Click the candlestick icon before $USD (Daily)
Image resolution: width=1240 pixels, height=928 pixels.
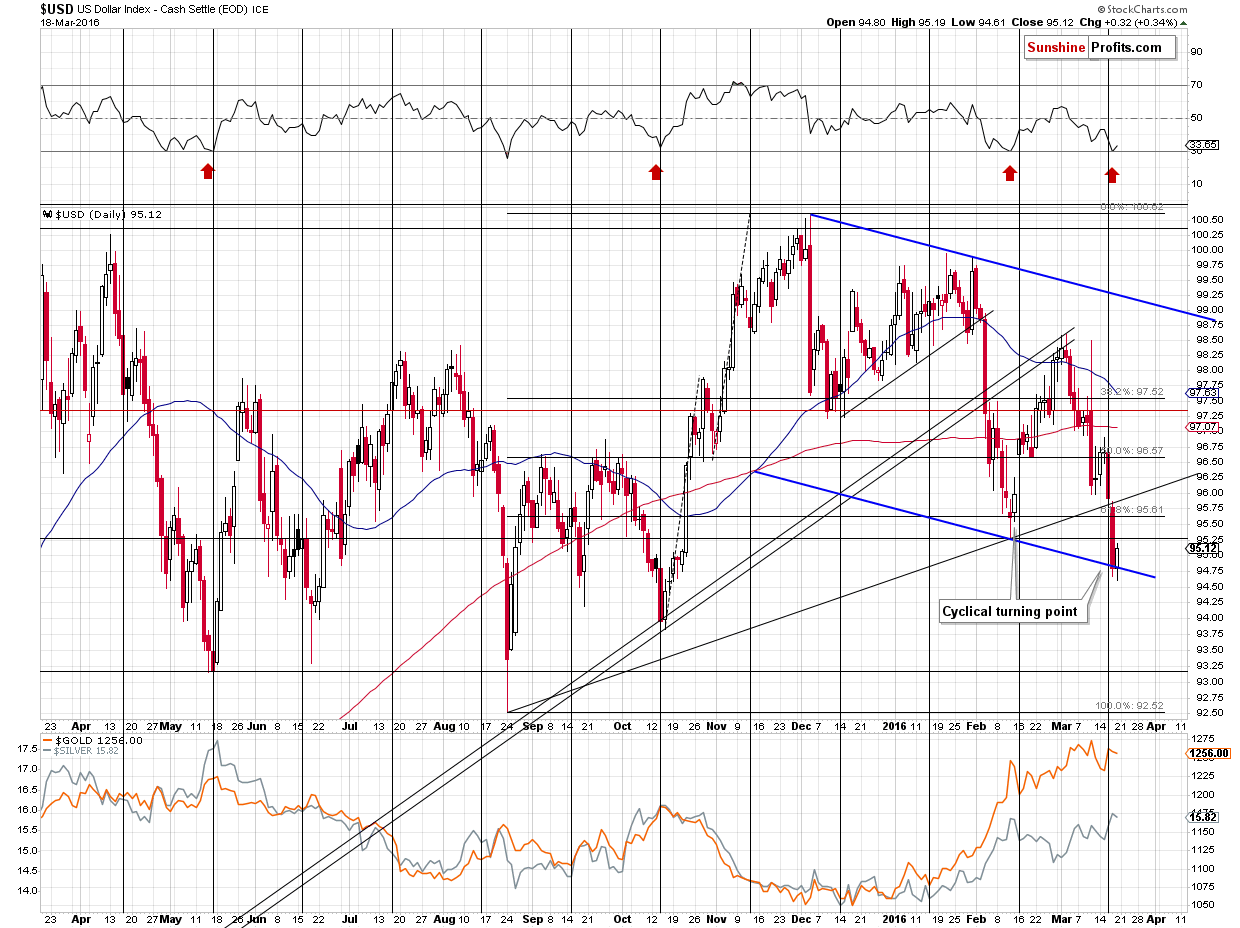(x=46, y=214)
